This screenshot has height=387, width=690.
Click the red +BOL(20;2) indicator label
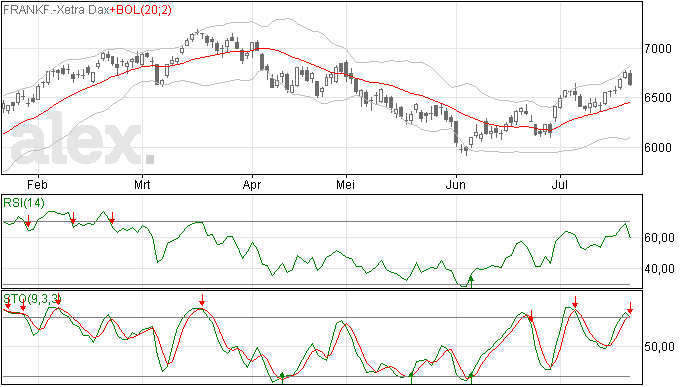click(141, 10)
